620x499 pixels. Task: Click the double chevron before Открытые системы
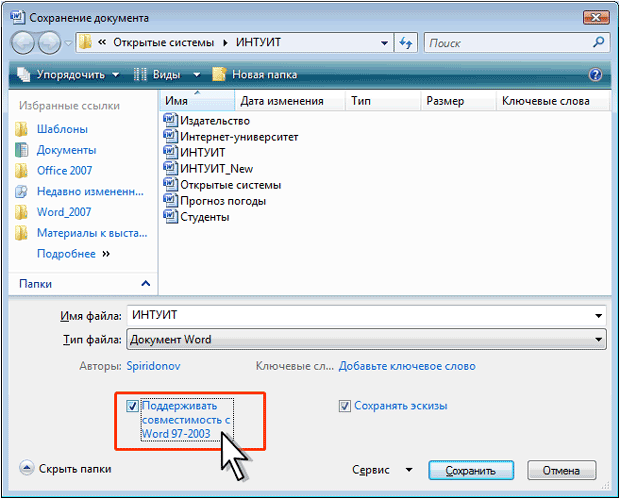point(102,42)
